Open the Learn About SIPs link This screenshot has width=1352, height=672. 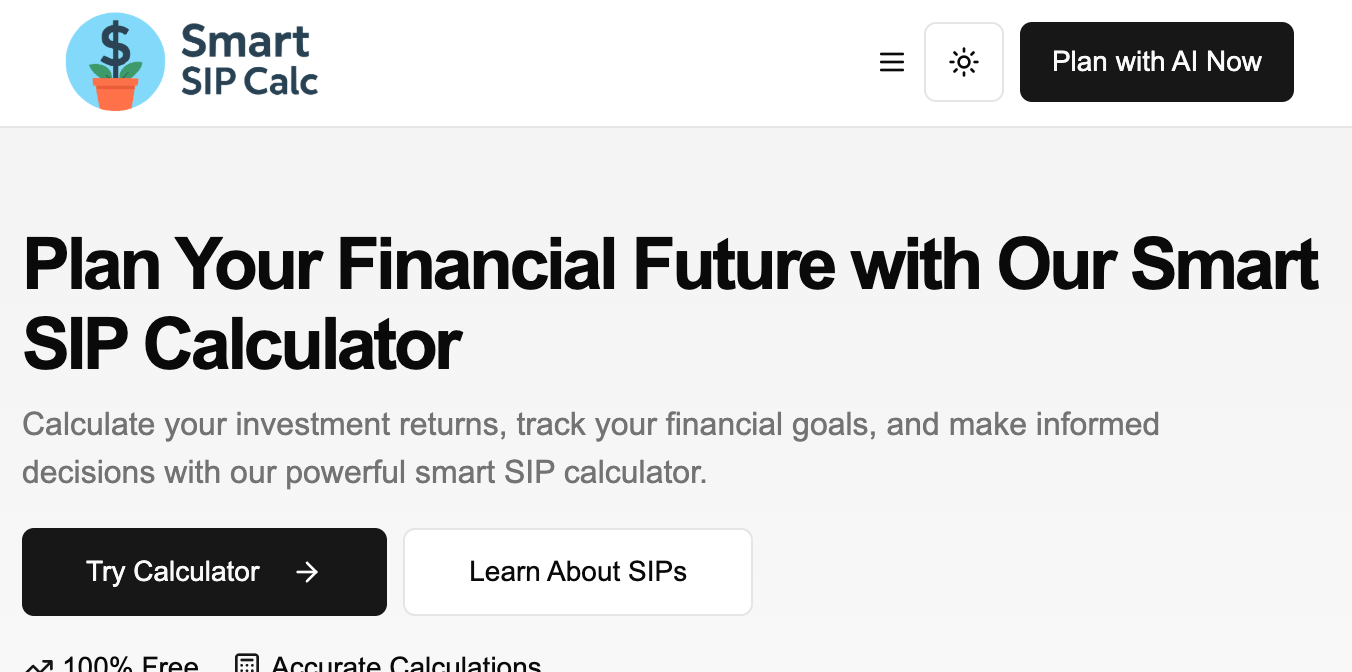click(577, 572)
